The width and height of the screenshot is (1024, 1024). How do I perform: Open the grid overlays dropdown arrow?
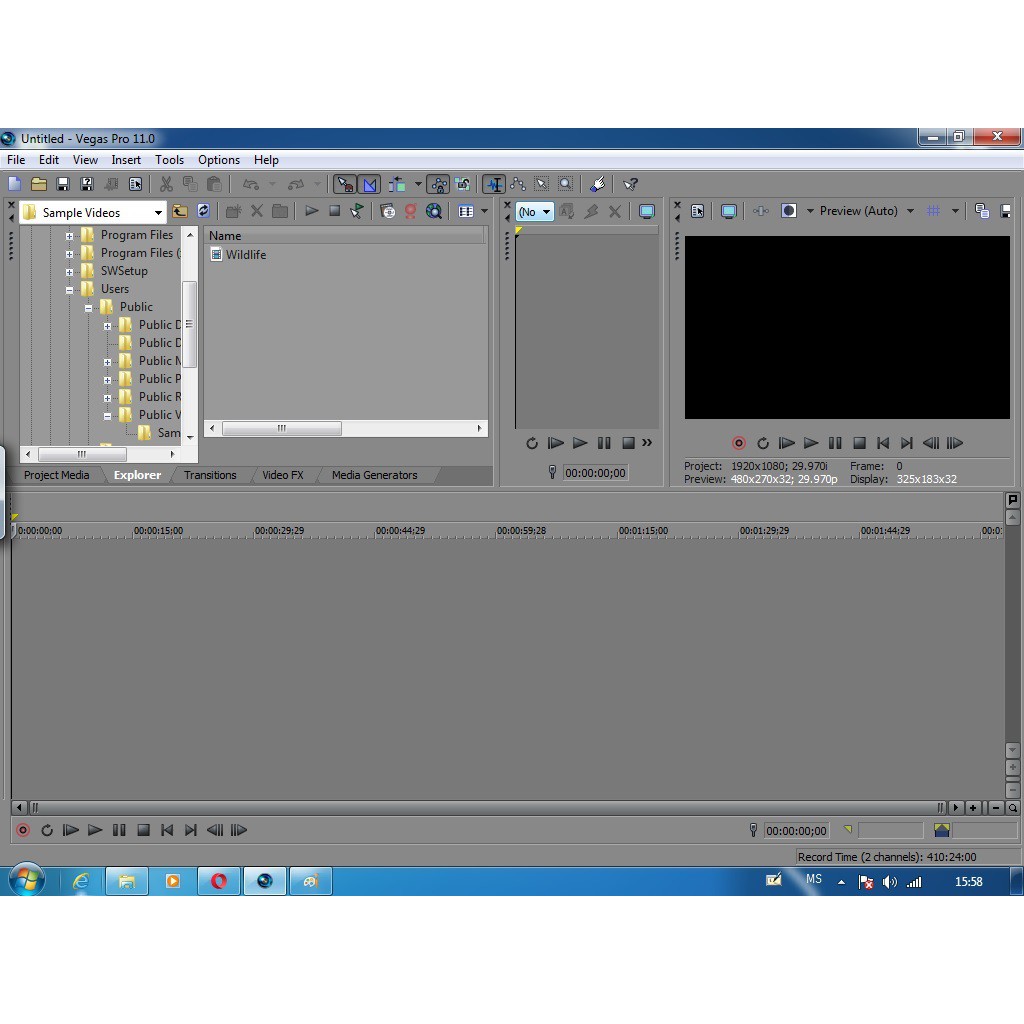pos(955,211)
